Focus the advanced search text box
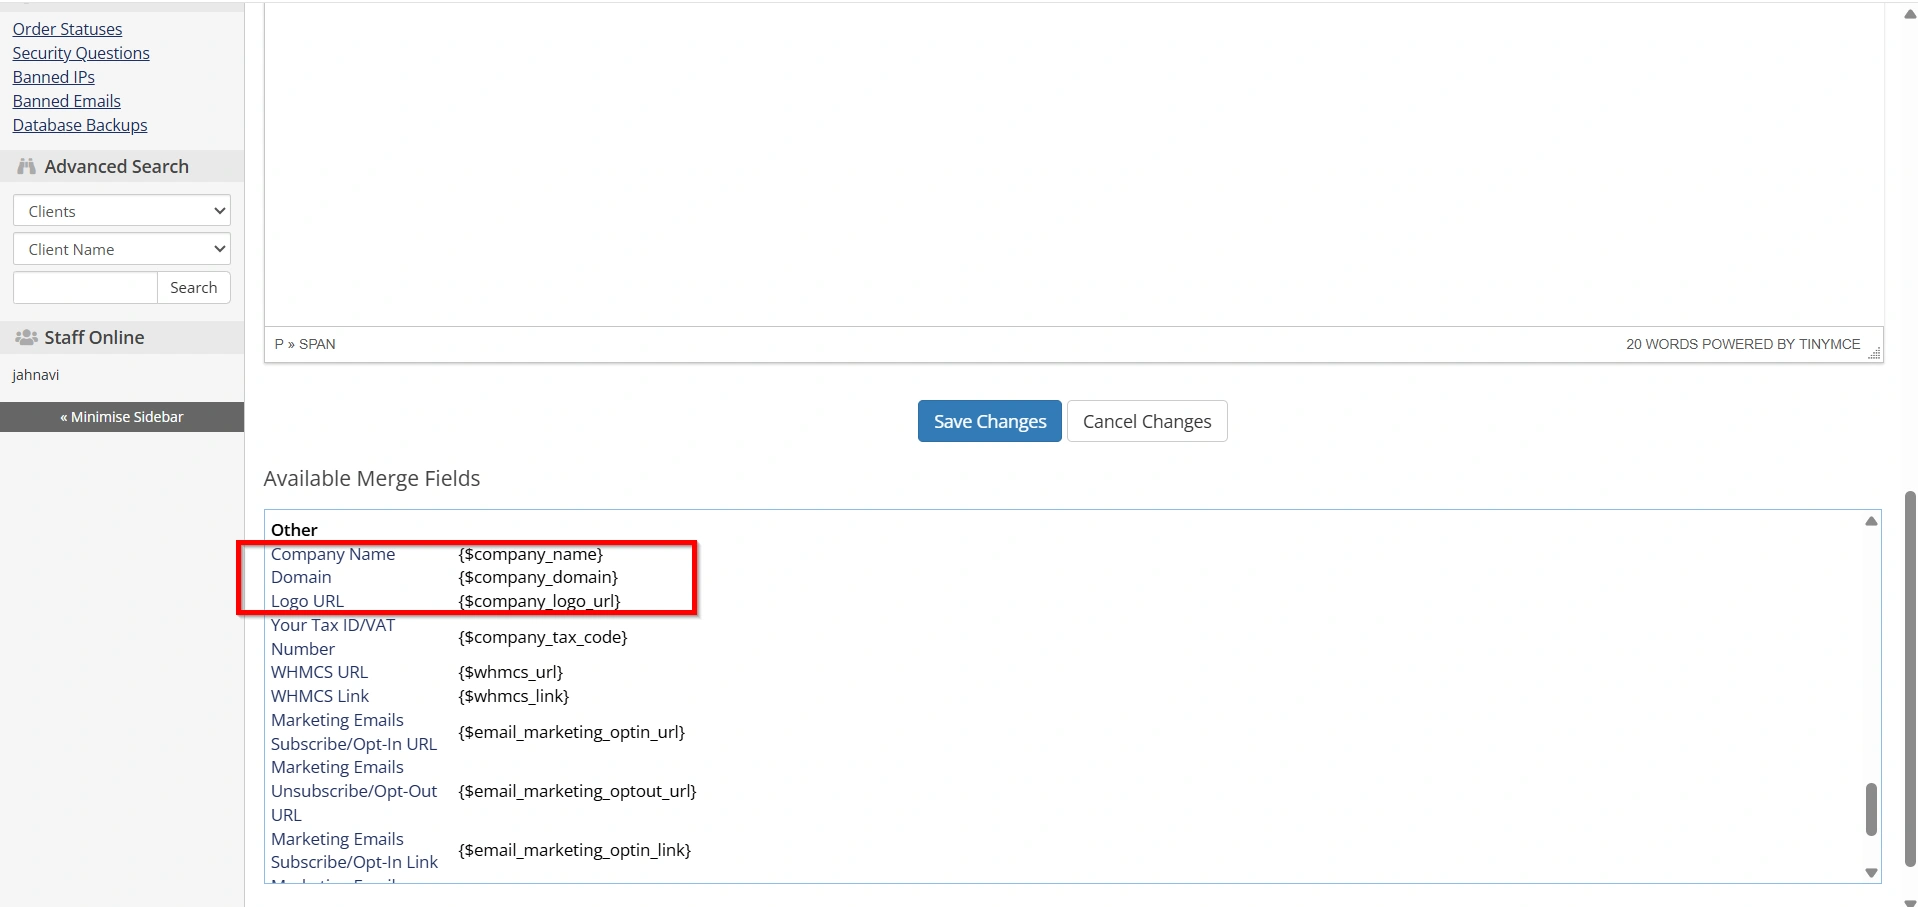Image resolution: width=1918 pixels, height=907 pixels. coord(85,288)
